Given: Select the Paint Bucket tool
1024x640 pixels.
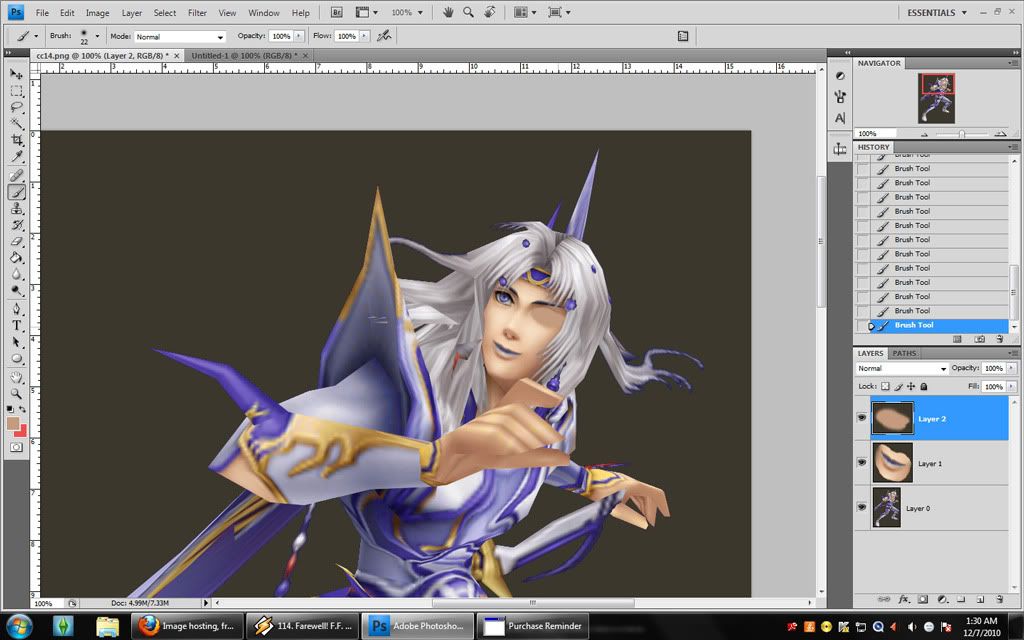Looking at the screenshot, I should pos(17,257).
